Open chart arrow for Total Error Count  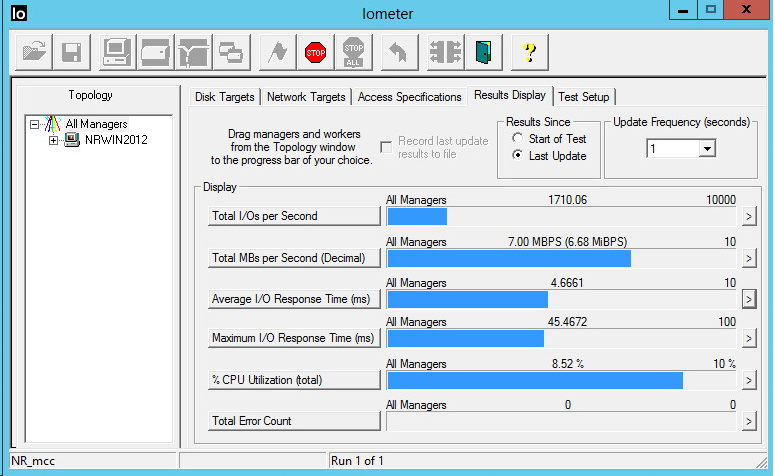[749, 422]
